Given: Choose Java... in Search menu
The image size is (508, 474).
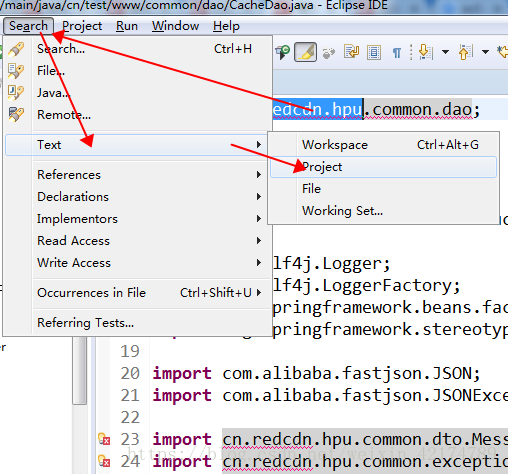Looking at the screenshot, I should [x=137, y=93].
